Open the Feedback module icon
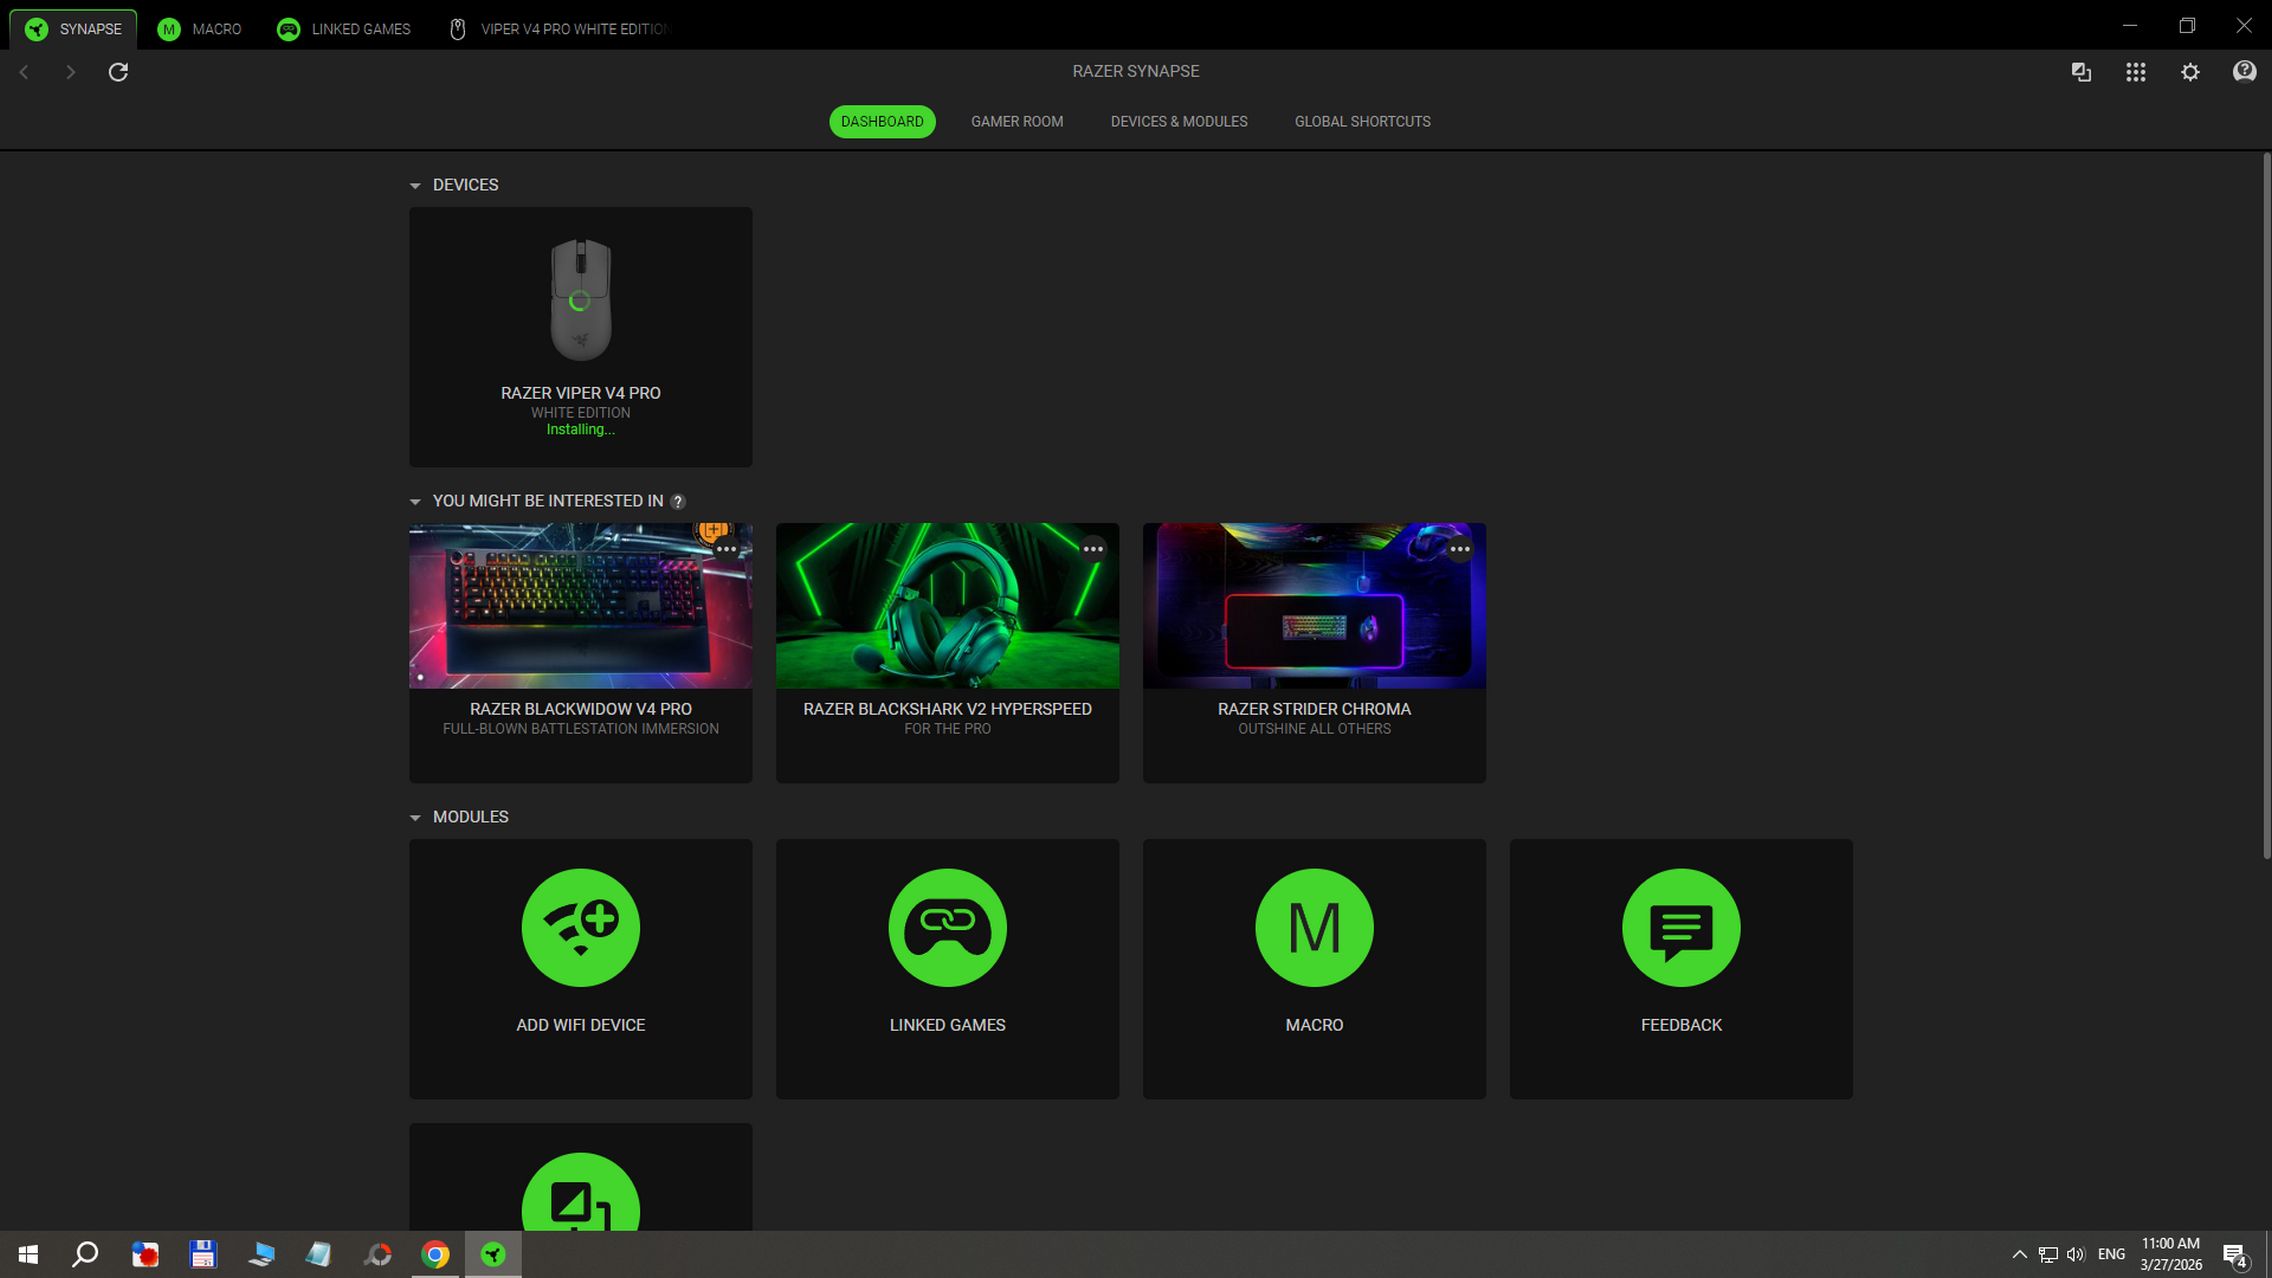 1680,928
